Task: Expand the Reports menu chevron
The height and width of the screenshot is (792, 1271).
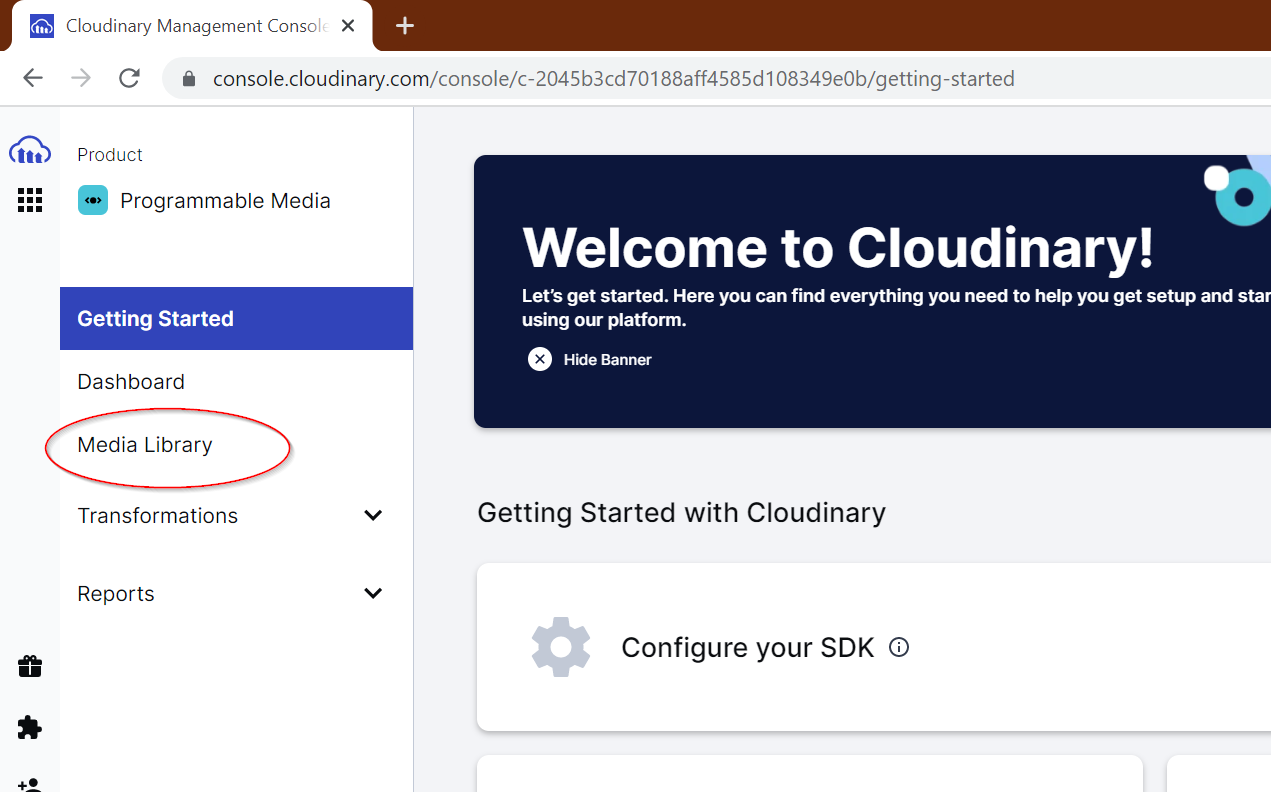Action: (373, 594)
